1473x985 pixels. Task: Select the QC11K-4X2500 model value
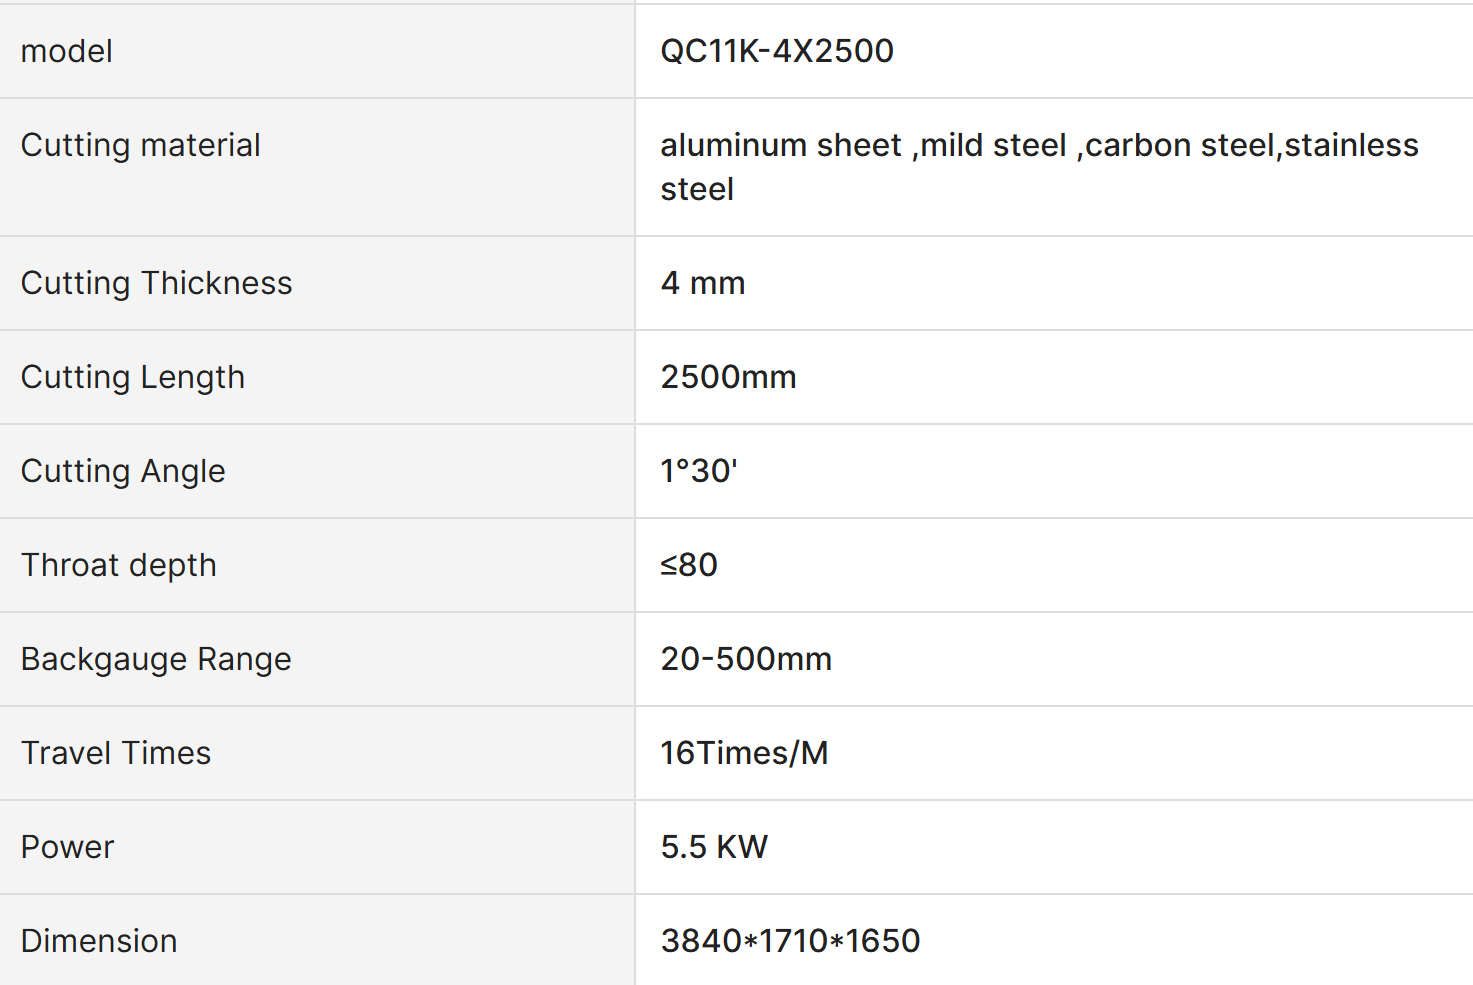coord(777,51)
